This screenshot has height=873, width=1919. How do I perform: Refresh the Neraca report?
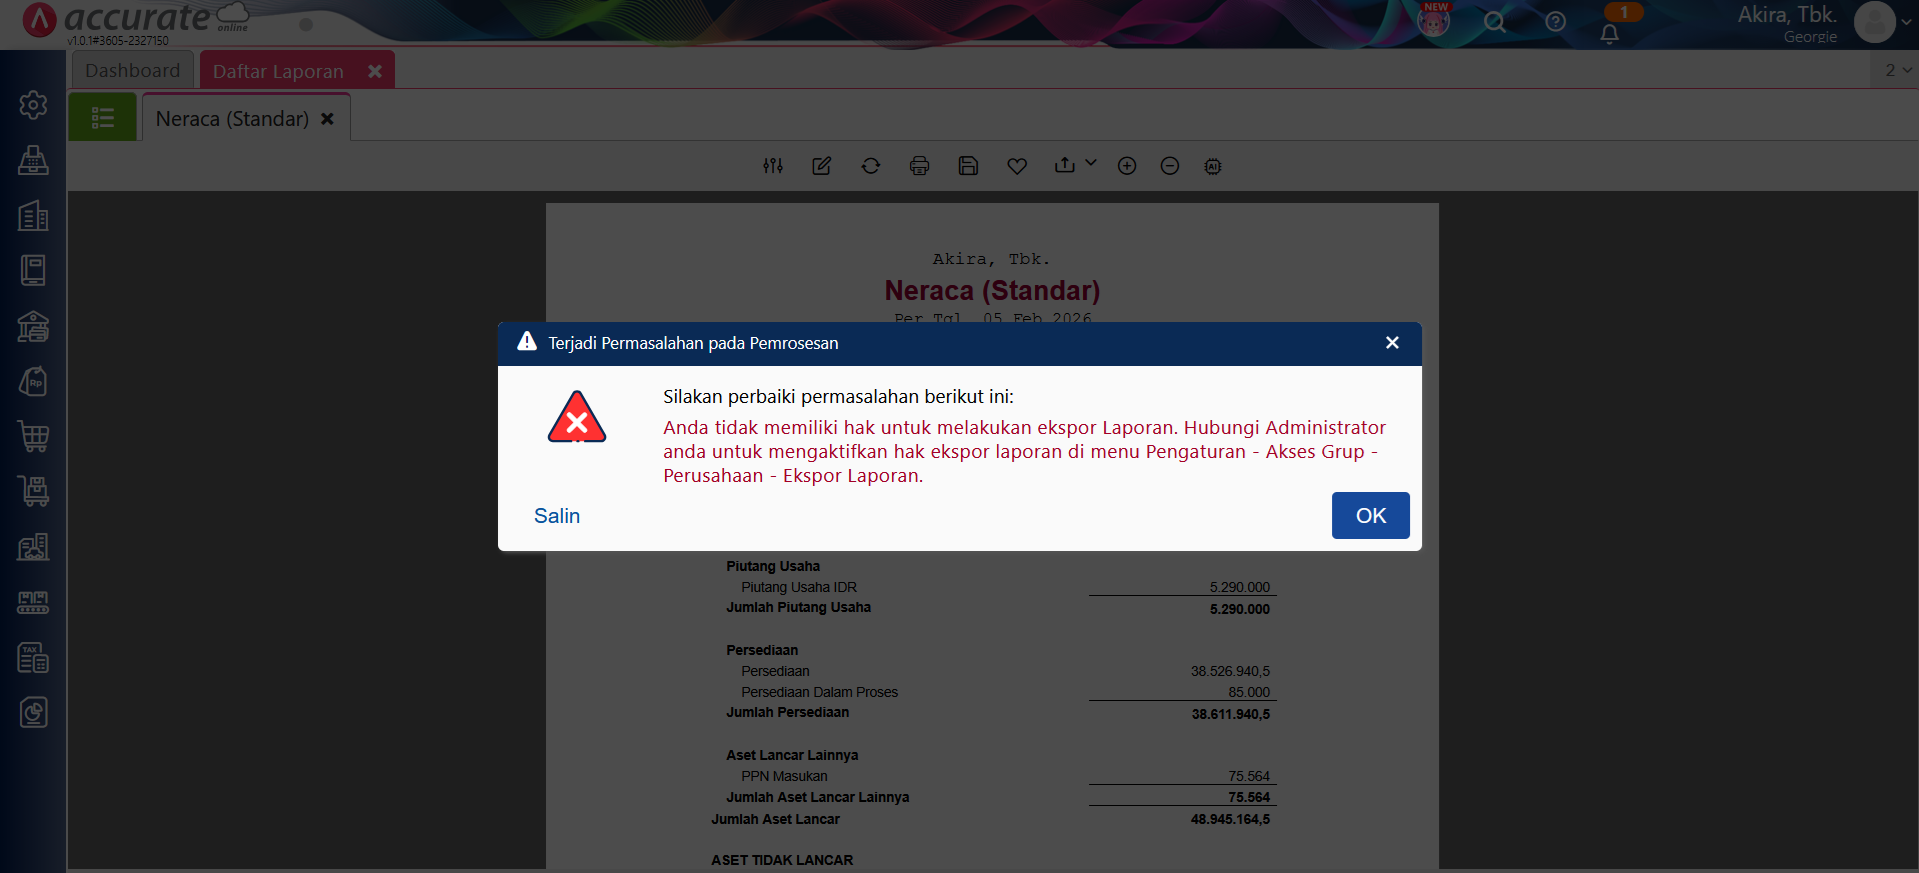[871, 166]
